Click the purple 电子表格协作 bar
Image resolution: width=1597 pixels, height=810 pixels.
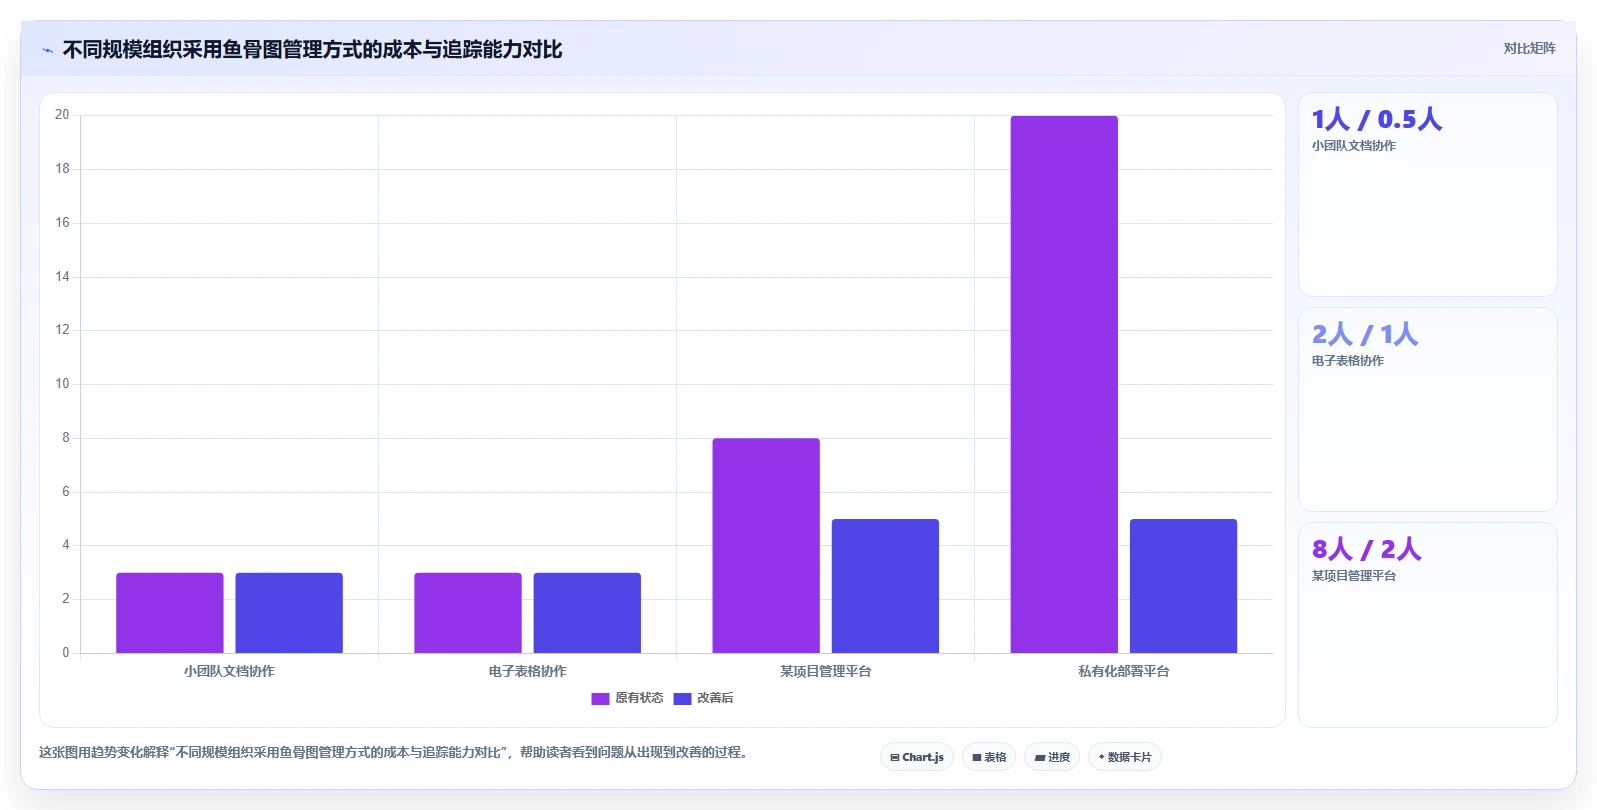point(468,613)
